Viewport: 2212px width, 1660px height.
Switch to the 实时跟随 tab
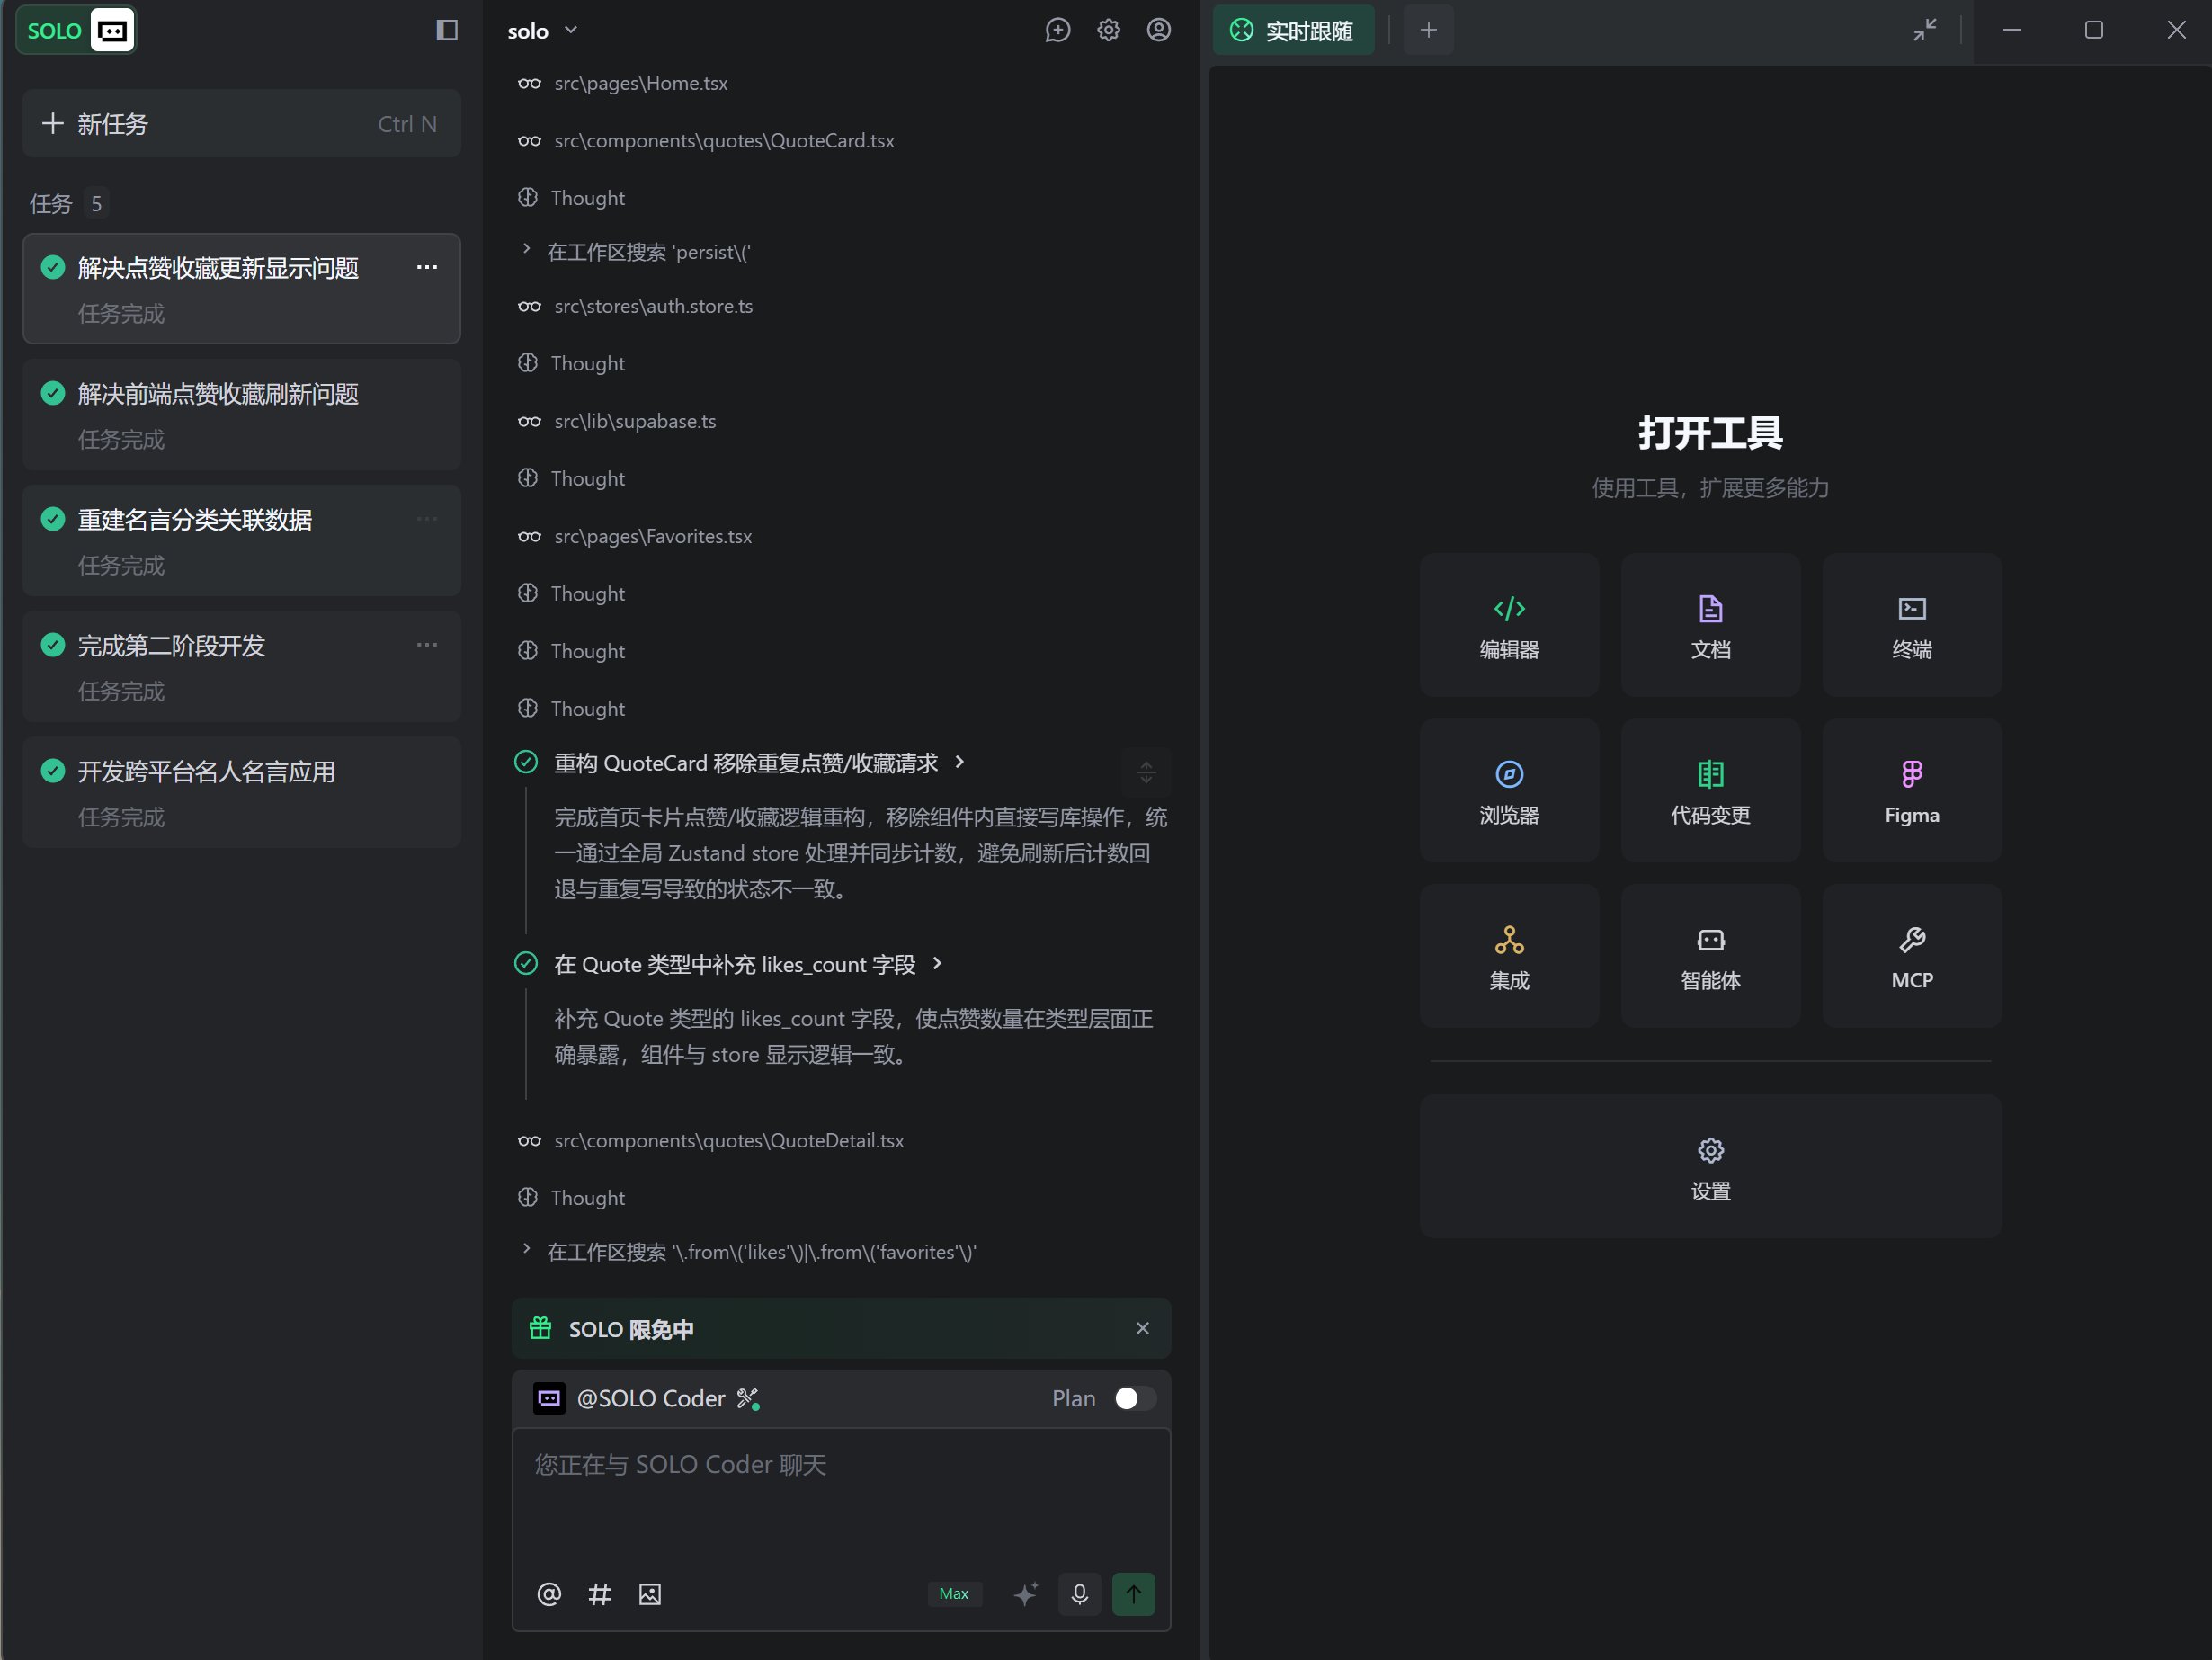tap(1292, 30)
